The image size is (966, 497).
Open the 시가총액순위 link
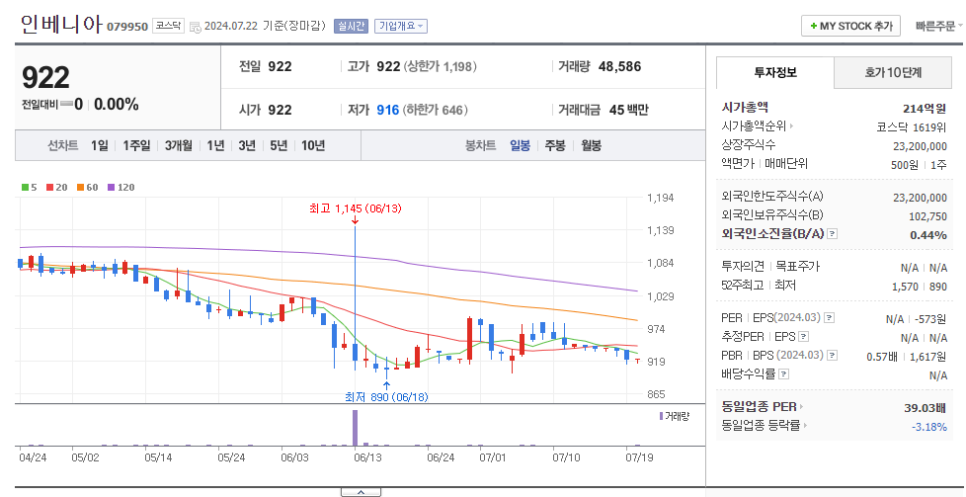[757, 126]
